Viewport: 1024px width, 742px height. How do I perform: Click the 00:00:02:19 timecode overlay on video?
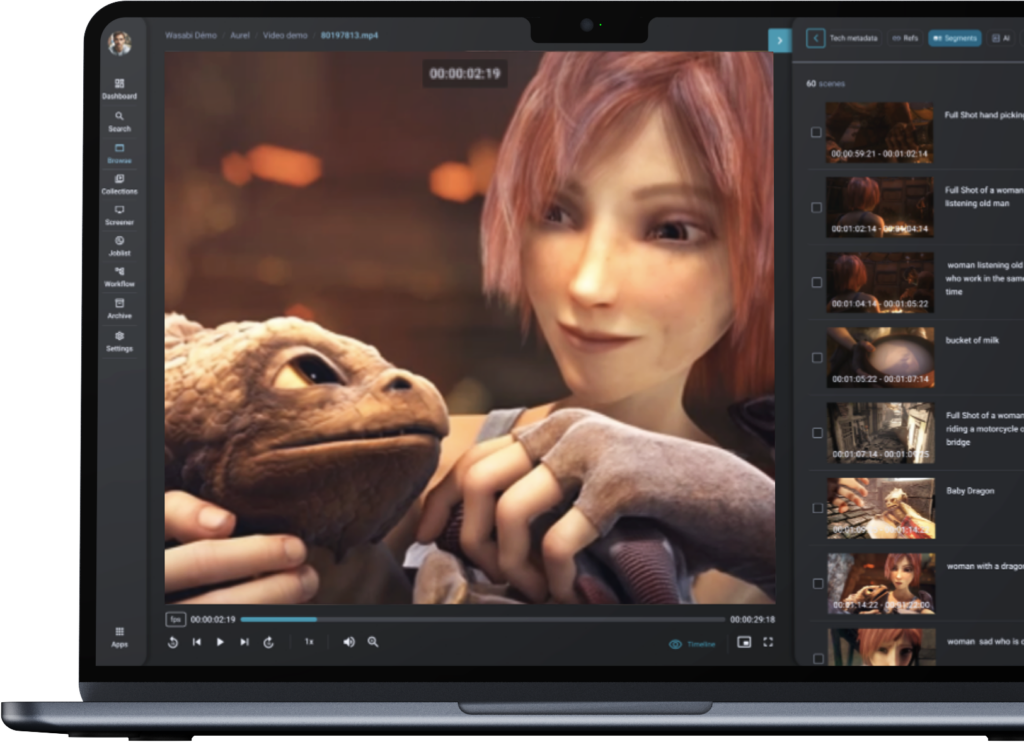click(465, 74)
